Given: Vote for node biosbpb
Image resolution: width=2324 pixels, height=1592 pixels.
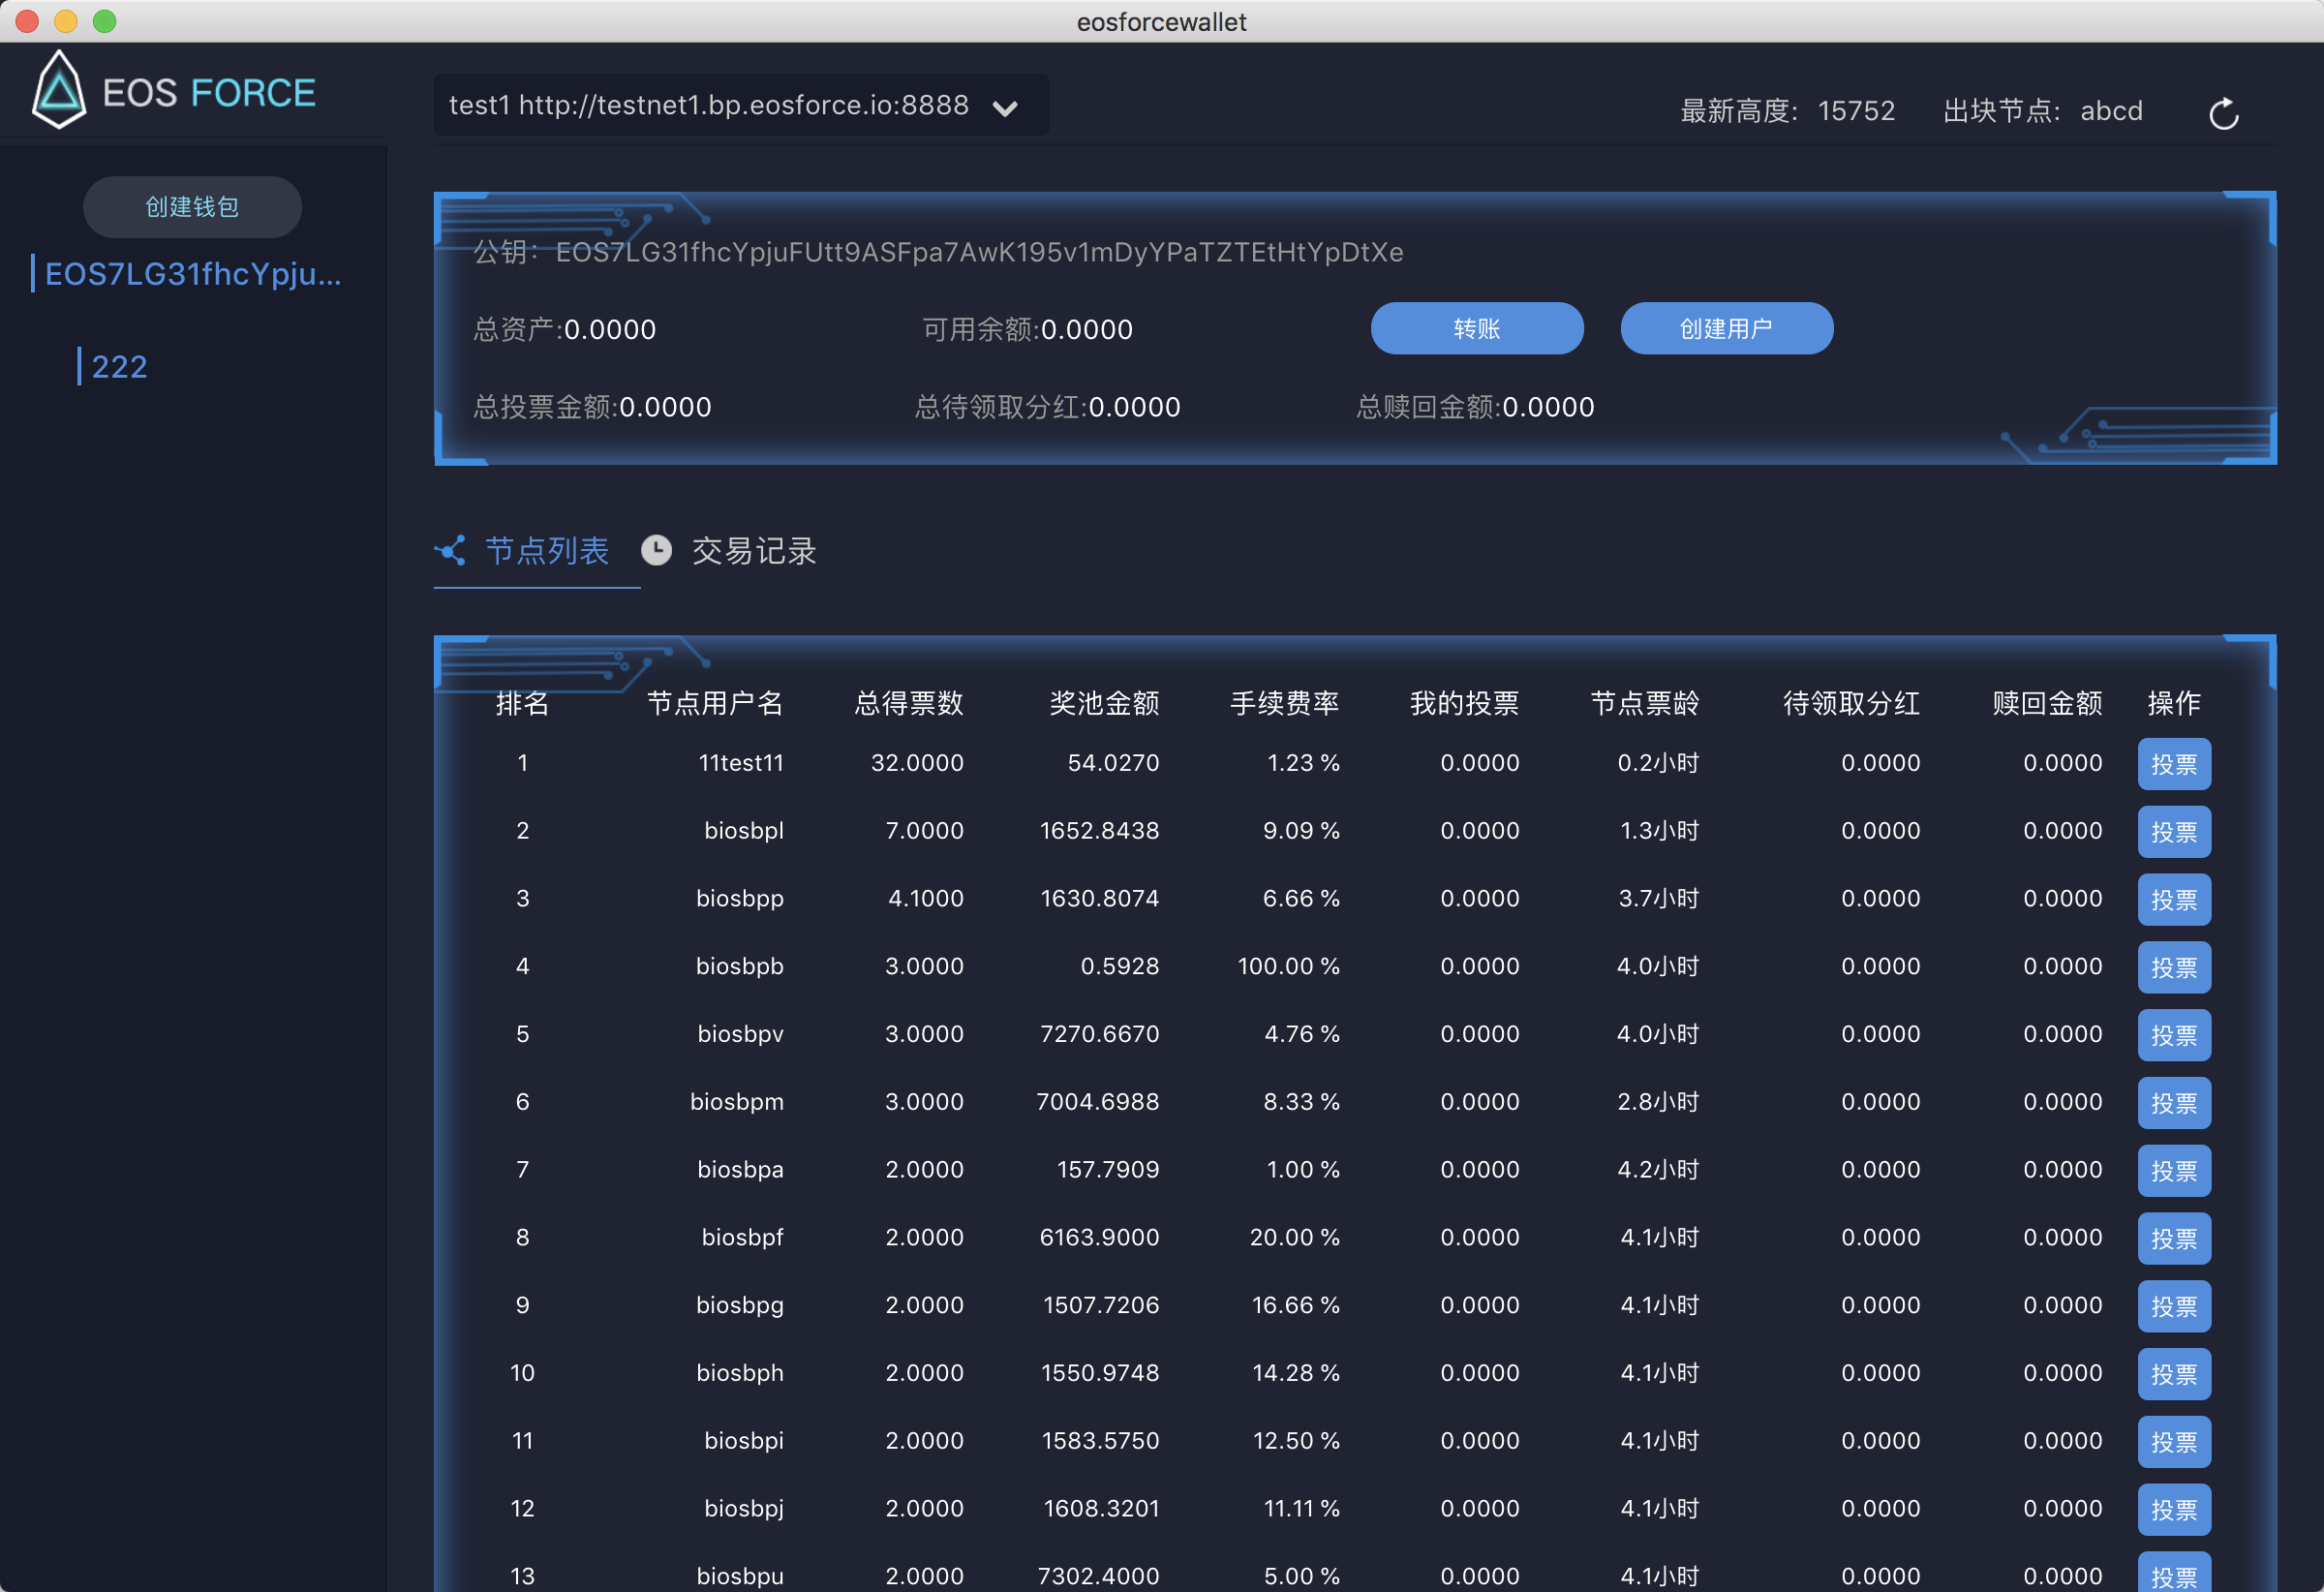Looking at the screenshot, I should pyautogui.click(x=2173, y=967).
